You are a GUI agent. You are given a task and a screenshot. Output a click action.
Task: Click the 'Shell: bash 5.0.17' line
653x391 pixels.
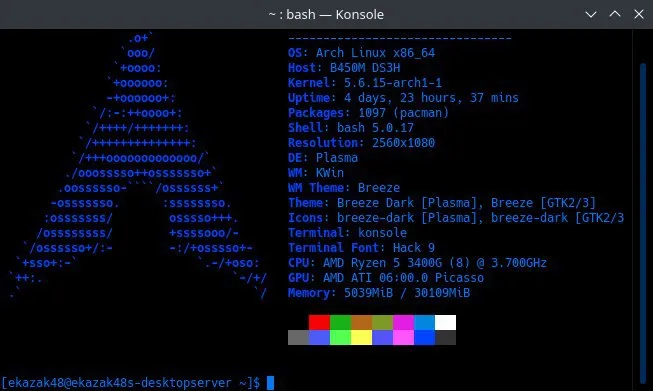point(351,128)
